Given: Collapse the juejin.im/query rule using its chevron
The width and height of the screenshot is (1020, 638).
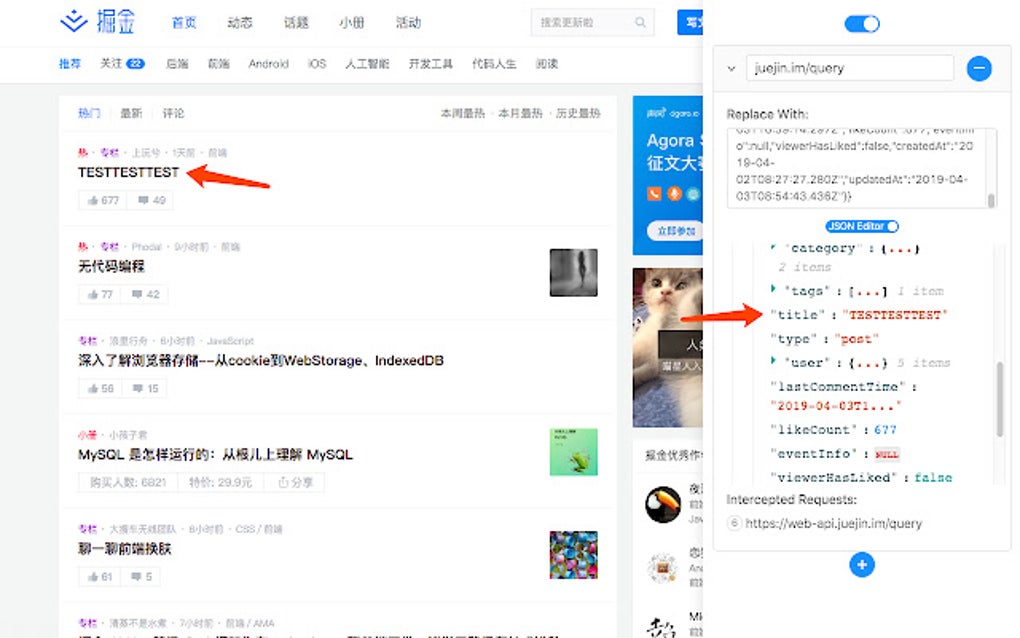Looking at the screenshot, I should [x=730, y=68].
